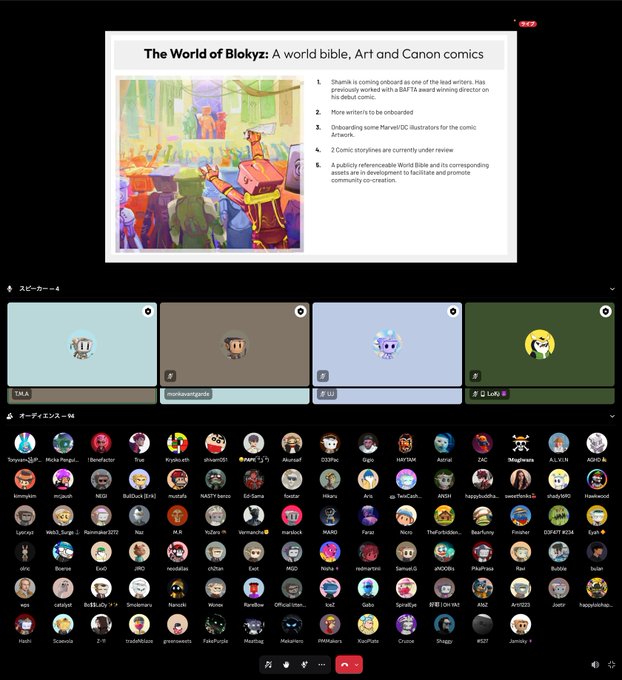Open Hawkwood audience avatar
Viewport: 622px width, 680px height.
[x=597, y=480]
